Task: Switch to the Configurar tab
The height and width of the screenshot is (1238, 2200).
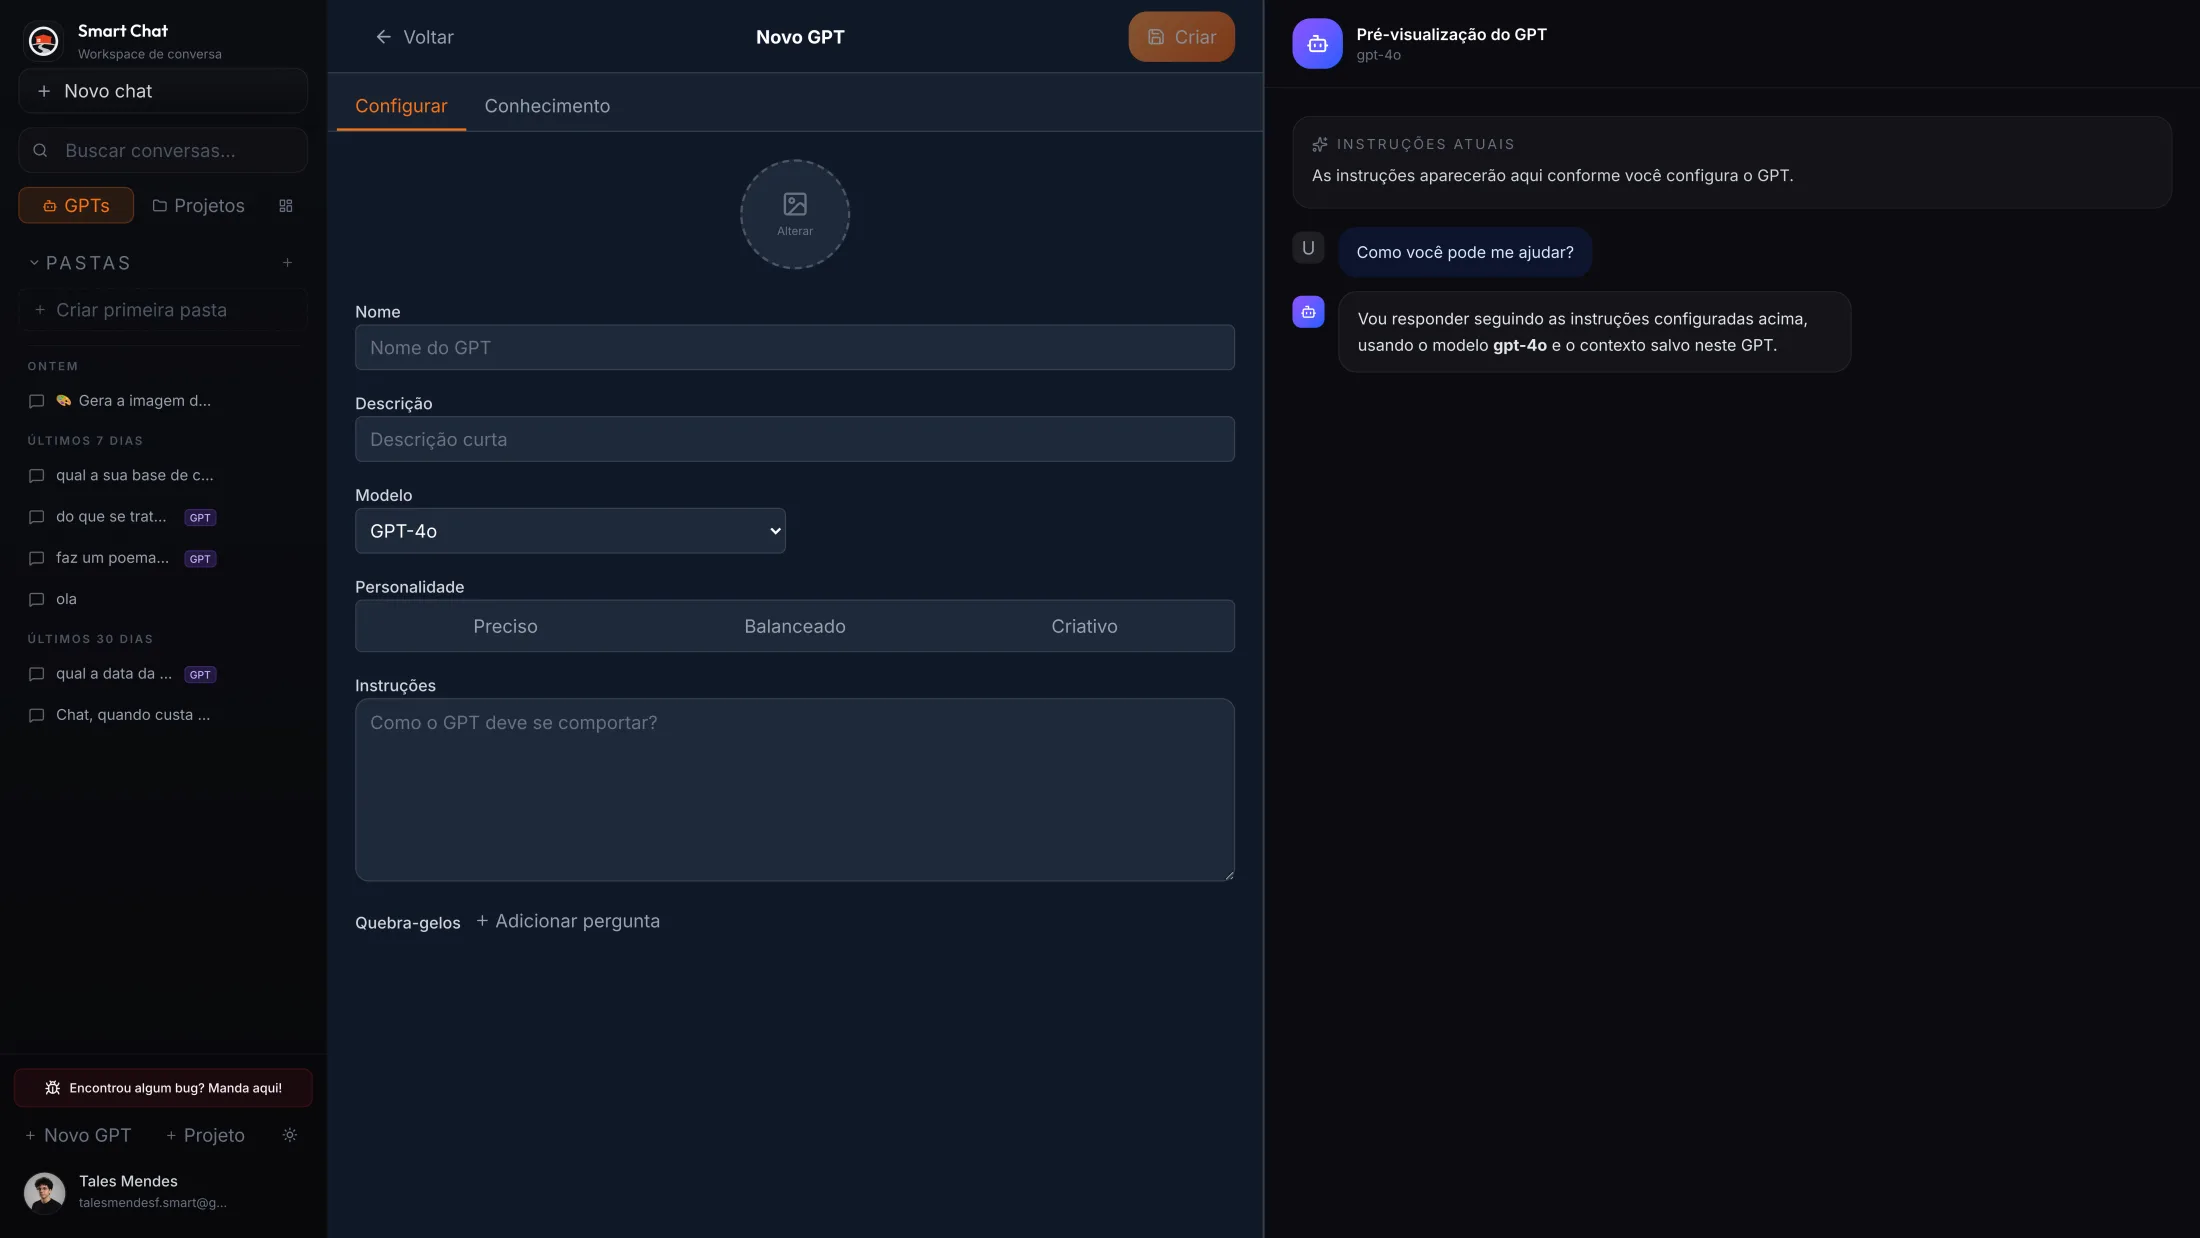Action: pyautogui.click(x=400, y=105)
